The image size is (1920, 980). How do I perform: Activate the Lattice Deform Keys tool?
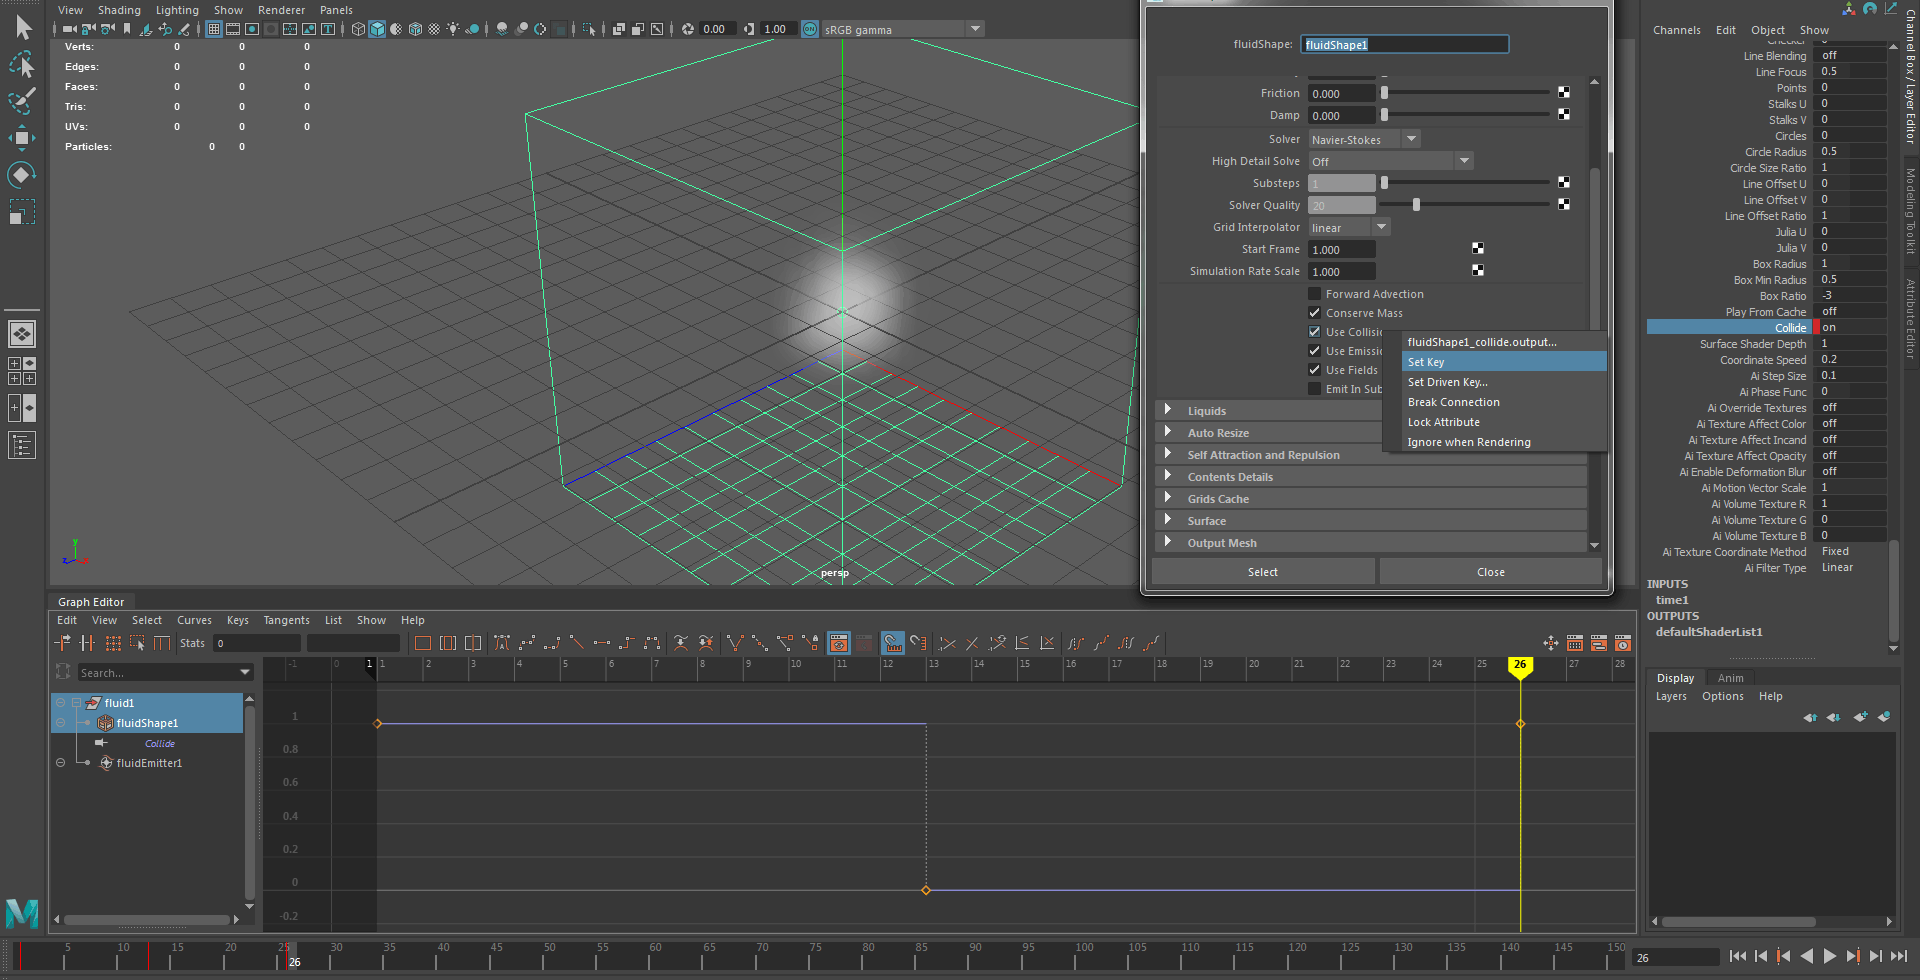(x=113, y=643)
